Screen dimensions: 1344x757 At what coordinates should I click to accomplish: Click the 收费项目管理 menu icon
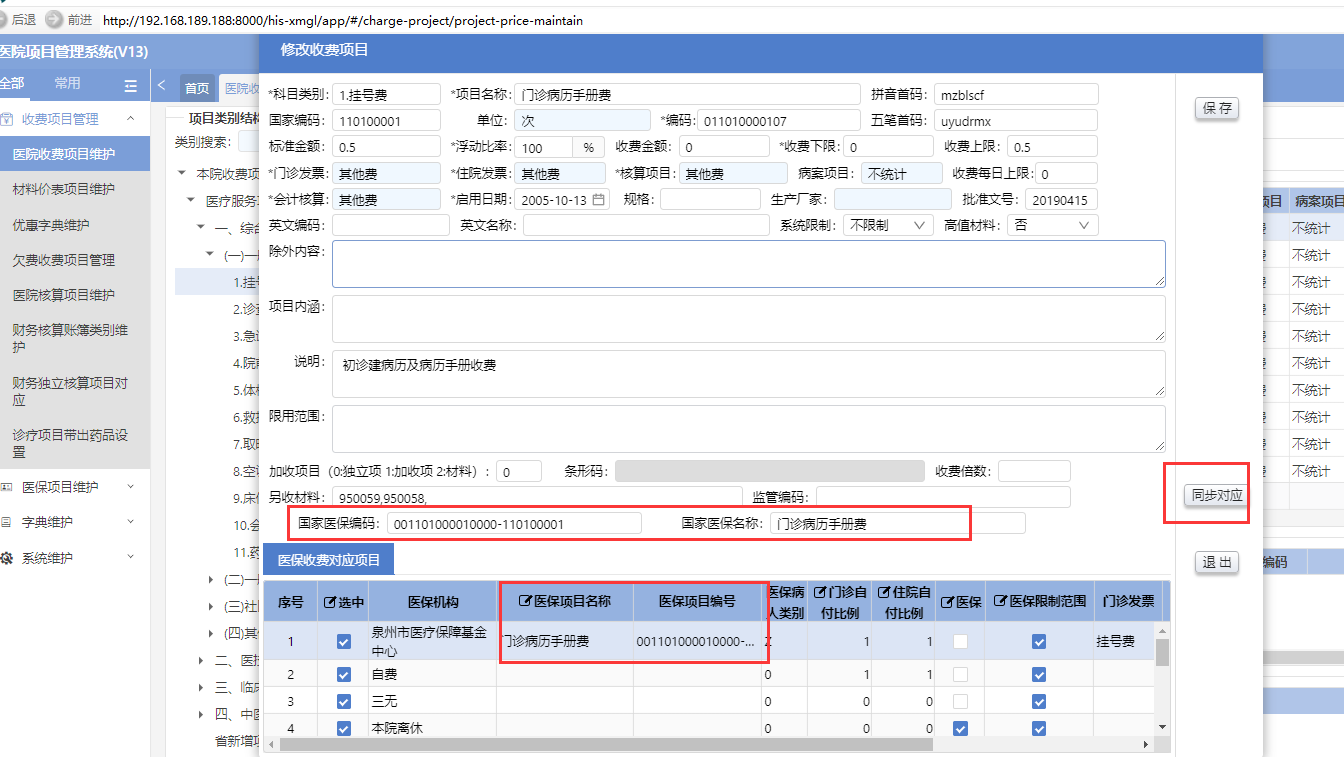6,119
